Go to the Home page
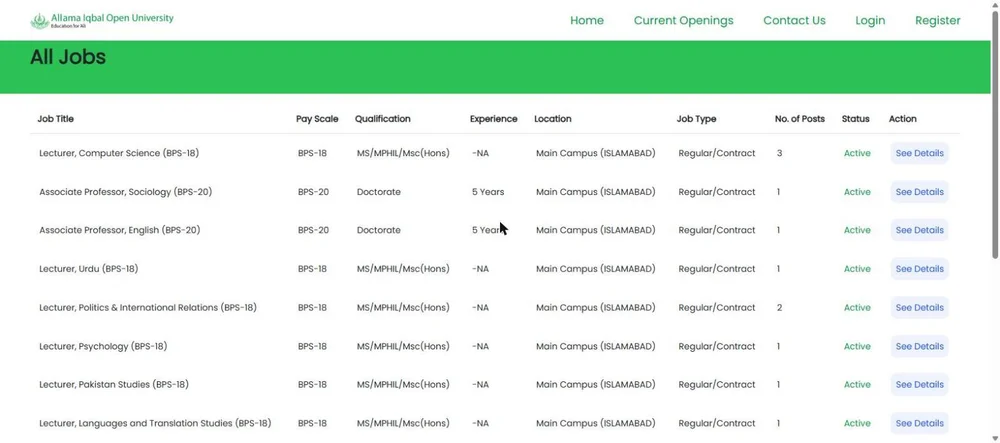The image size is (1000, 443). [587, 20]
